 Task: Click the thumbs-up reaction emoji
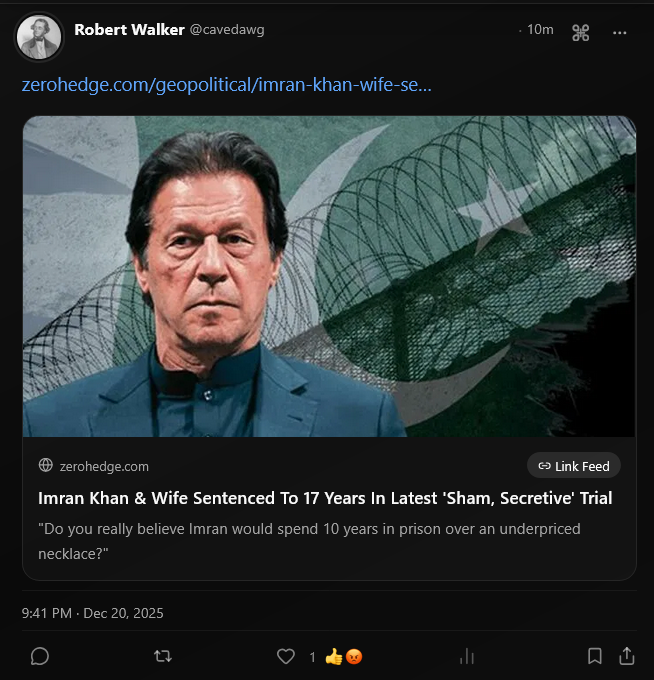334,657
